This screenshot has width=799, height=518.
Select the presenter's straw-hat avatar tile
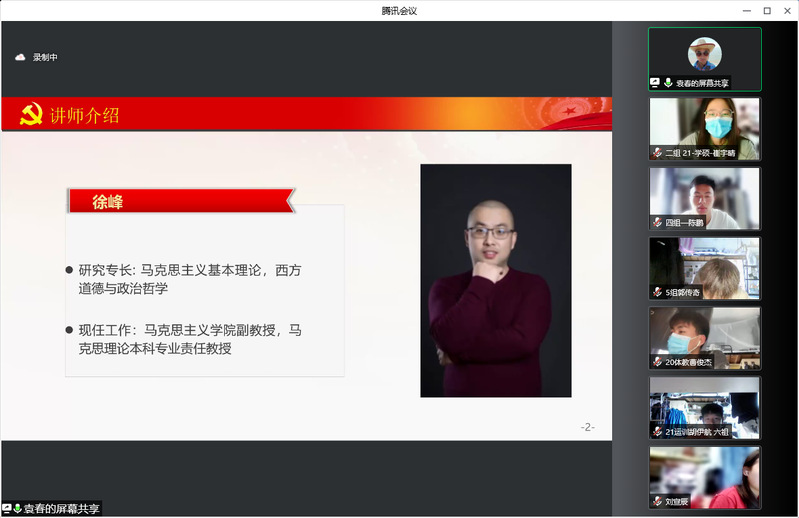pos(704,53)
